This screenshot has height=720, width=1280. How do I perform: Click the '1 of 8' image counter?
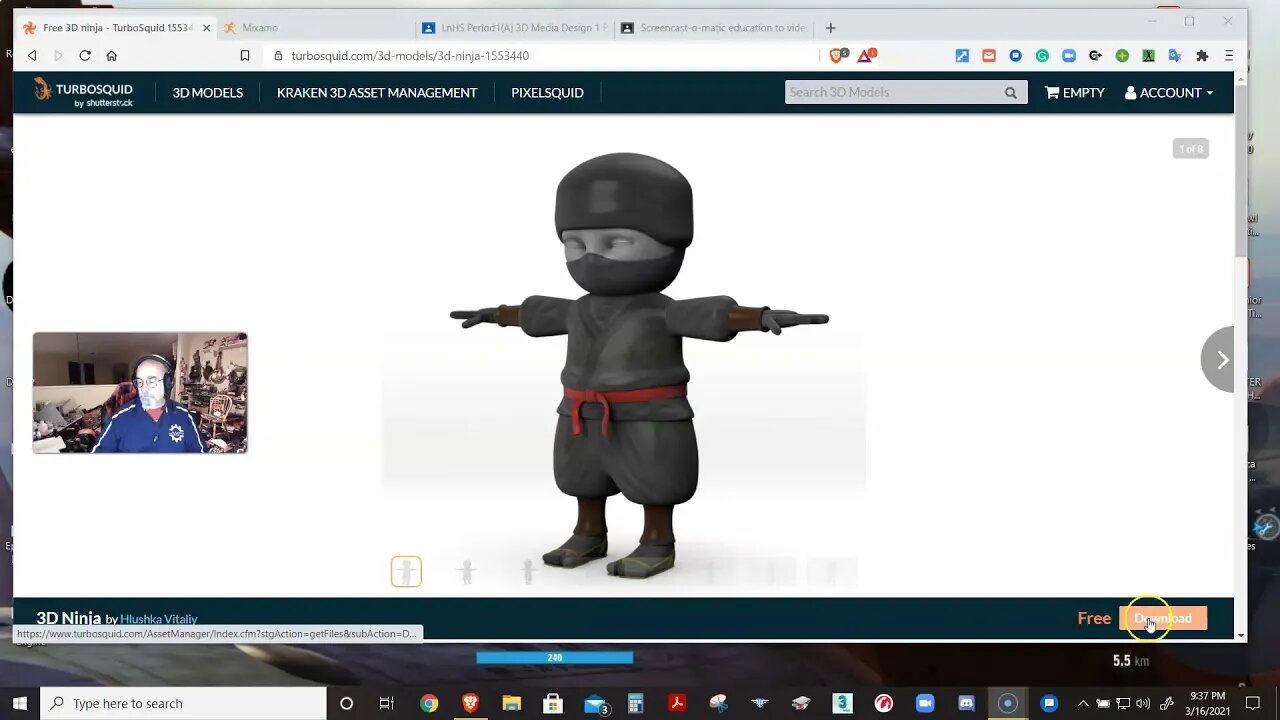click(x=1191, y=149)
